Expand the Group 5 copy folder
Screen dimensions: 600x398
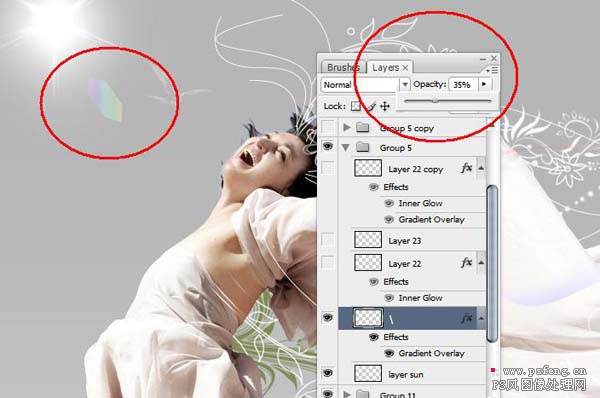pos(347,127)
